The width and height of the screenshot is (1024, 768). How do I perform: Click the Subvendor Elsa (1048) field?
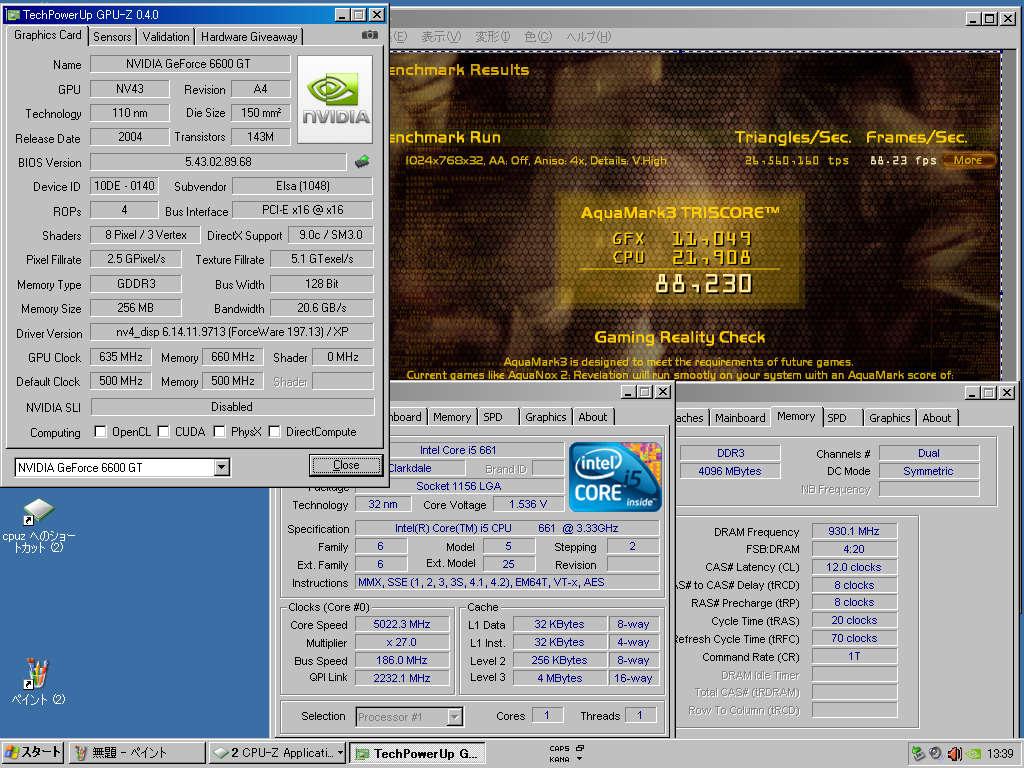[x=302, y=186]
